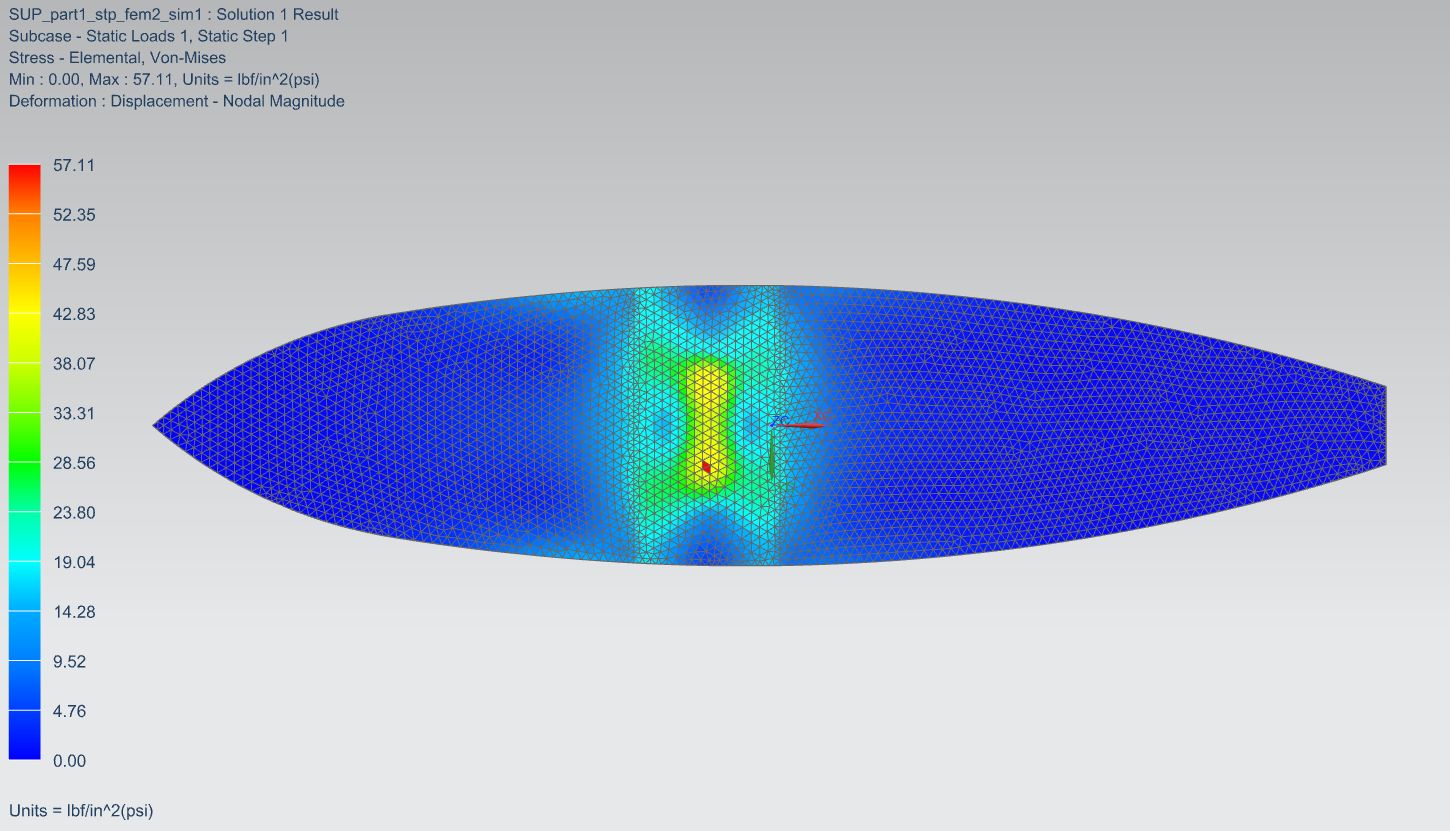Click the Subcase Static Loads 1 text
This screenshot has height=831, width=1450.
point(149,36)
